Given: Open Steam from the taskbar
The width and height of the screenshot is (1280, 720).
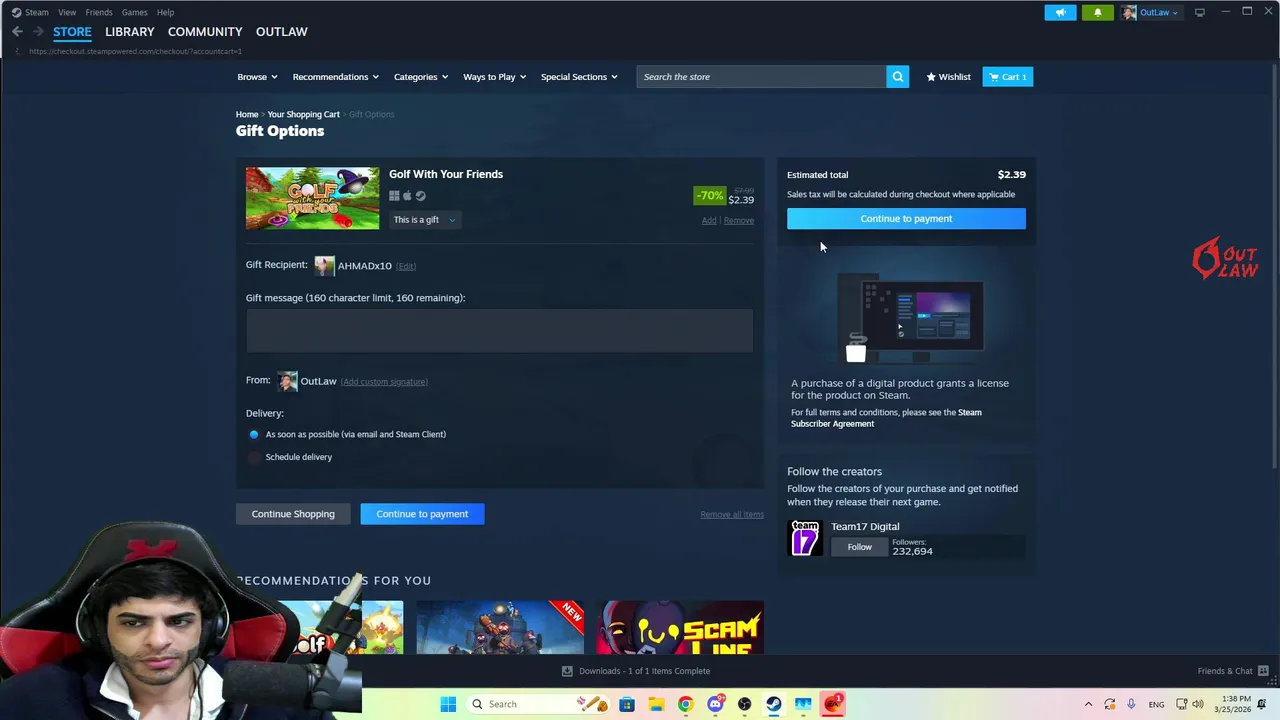Looking at the screenshot, I should coord(773,704).
